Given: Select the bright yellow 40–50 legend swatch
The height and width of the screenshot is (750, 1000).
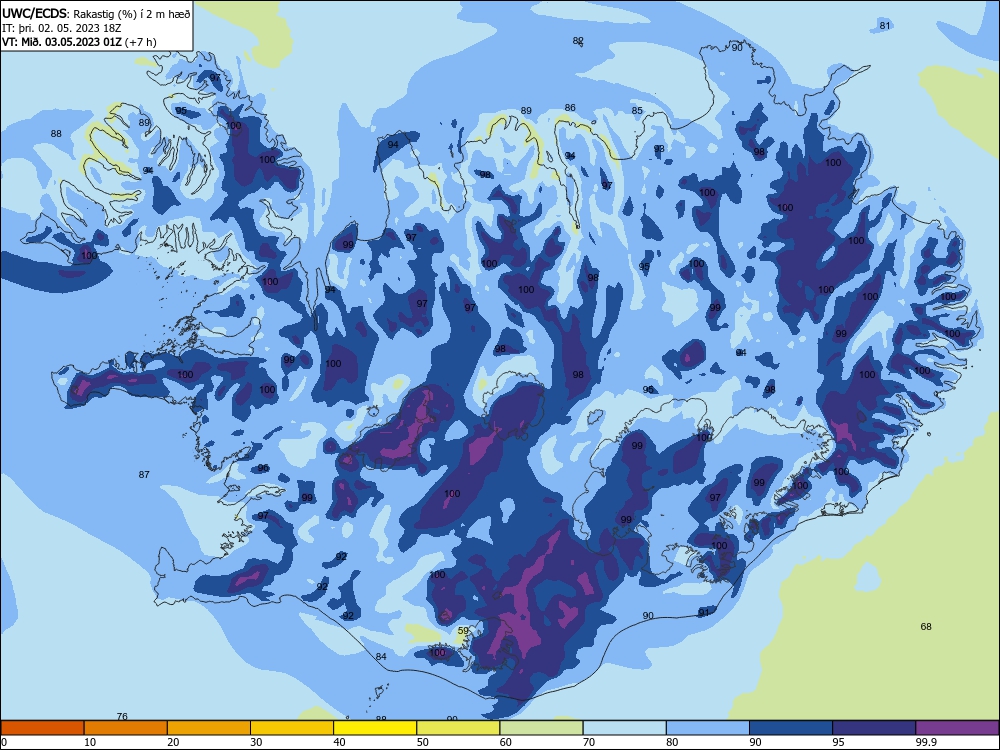Looking at the screenshot, I should click(375, 728).
